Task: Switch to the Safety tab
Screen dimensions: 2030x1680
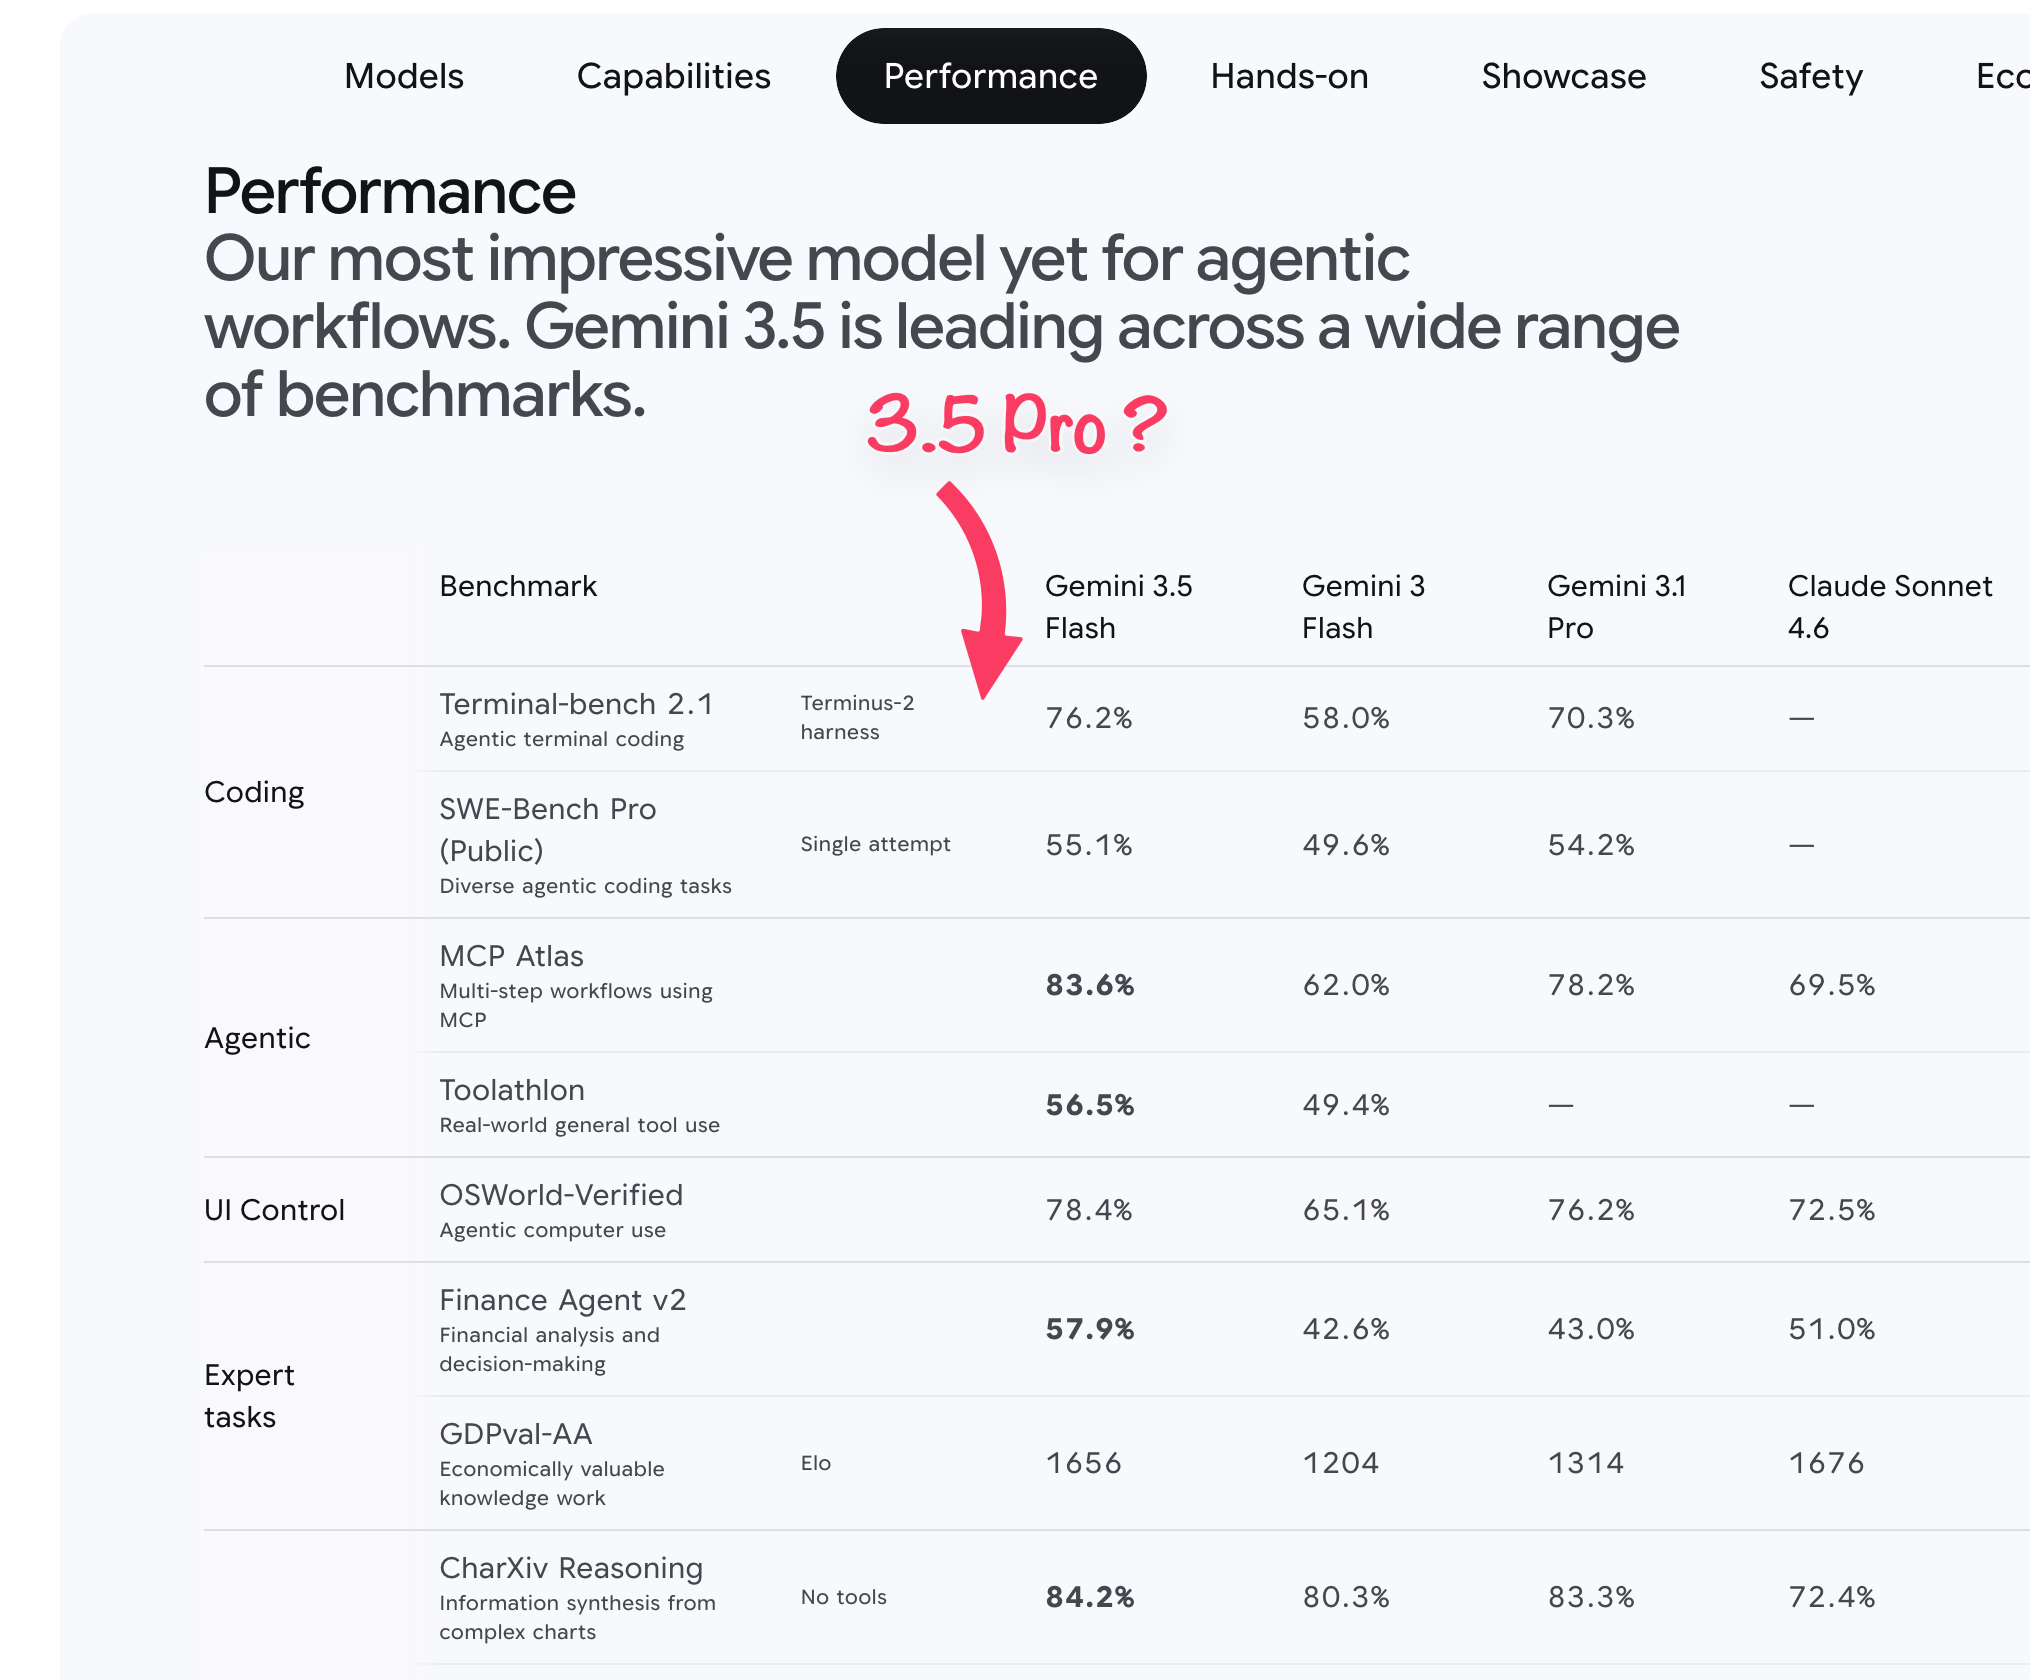Action: (x=1810, y=76)
